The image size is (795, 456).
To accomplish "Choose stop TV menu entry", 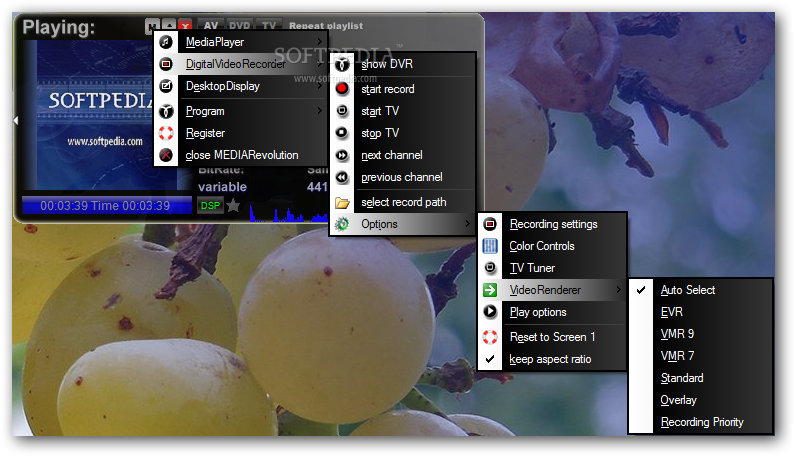I will tap(403, 133).
